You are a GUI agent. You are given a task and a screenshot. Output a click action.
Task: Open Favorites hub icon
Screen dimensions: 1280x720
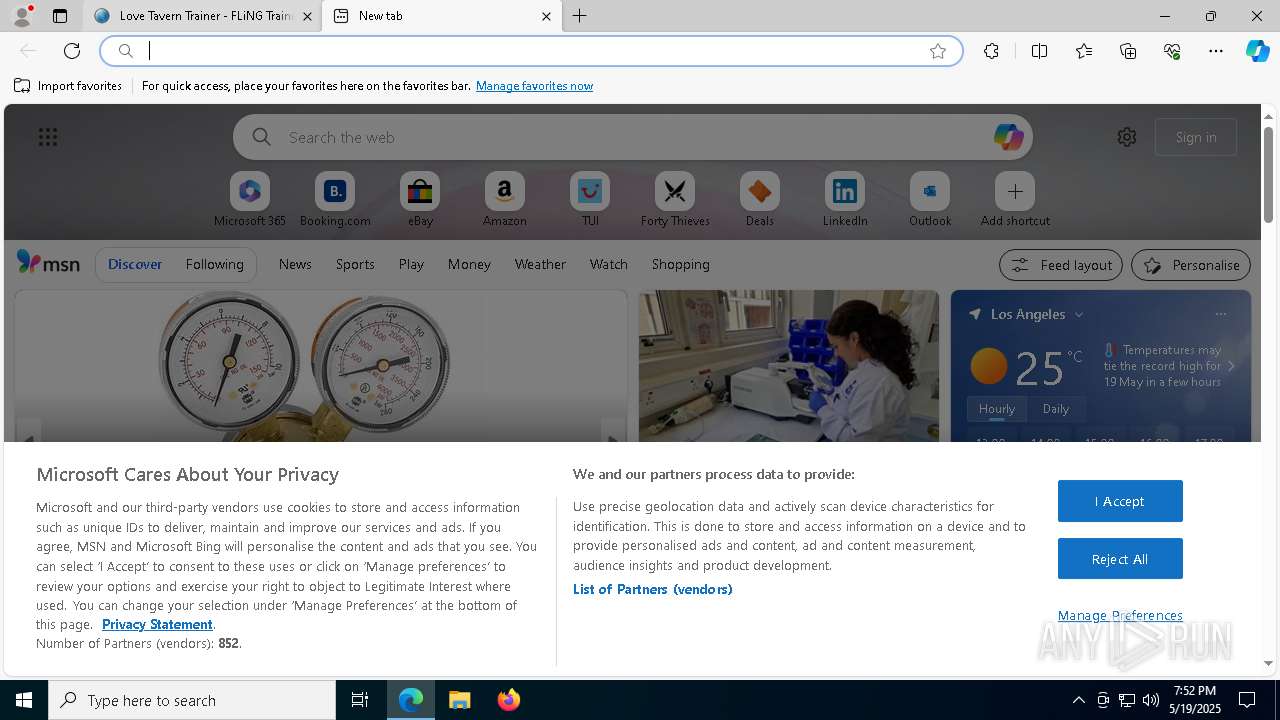(x=1084, y=51)
